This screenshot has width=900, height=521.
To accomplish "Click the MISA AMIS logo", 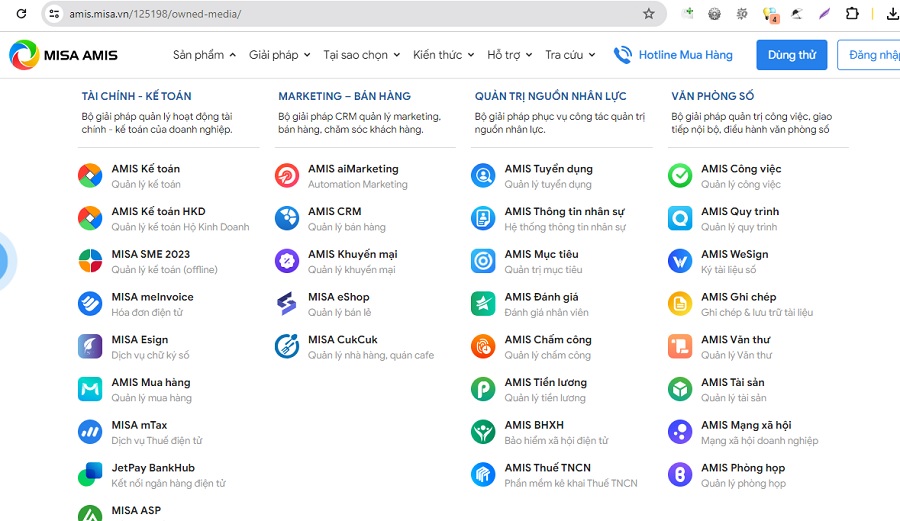I will 63,55.
